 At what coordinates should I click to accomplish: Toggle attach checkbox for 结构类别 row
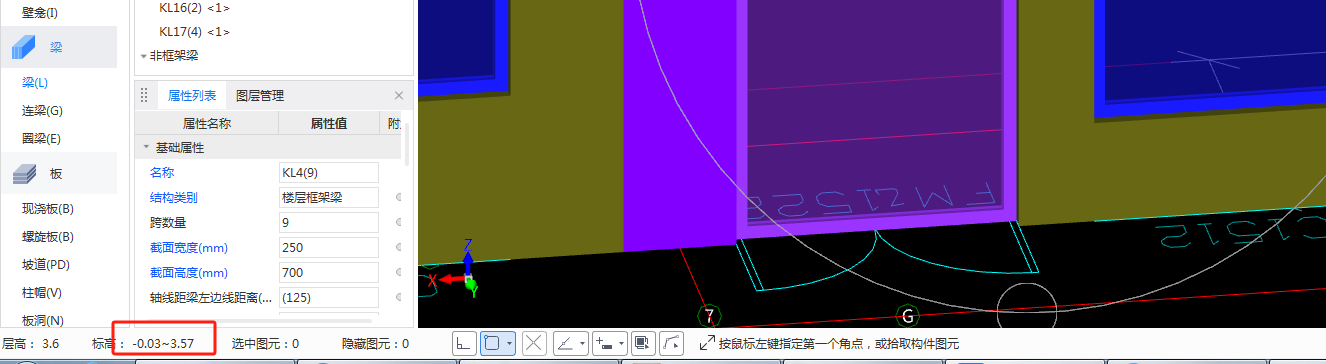(x=398, y=198)
